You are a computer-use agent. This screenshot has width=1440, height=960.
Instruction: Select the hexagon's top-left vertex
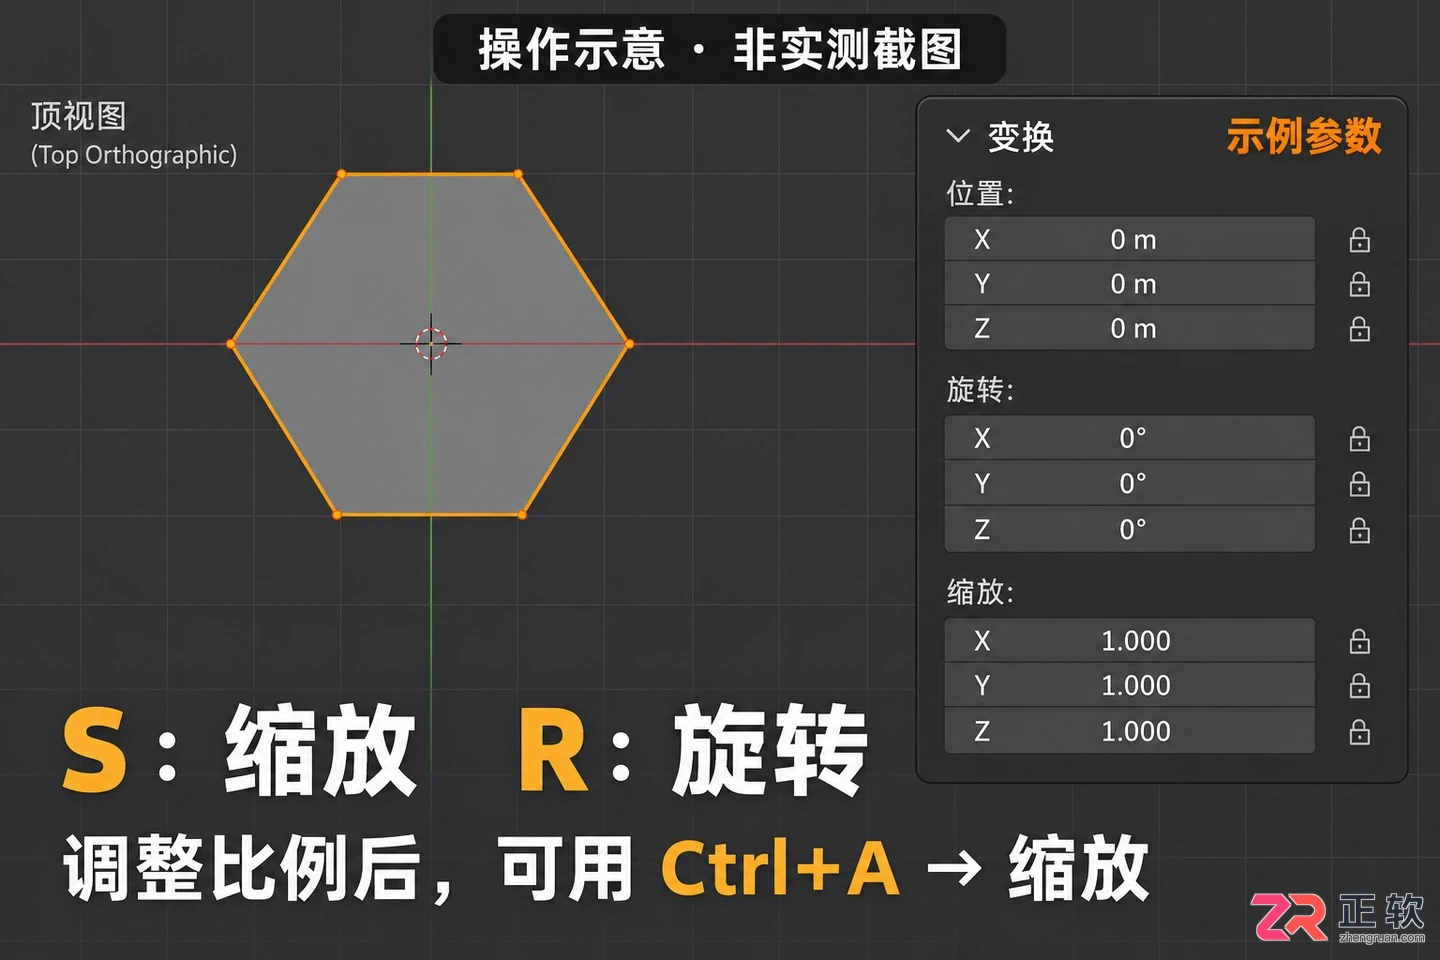click(x=342, y=174)
